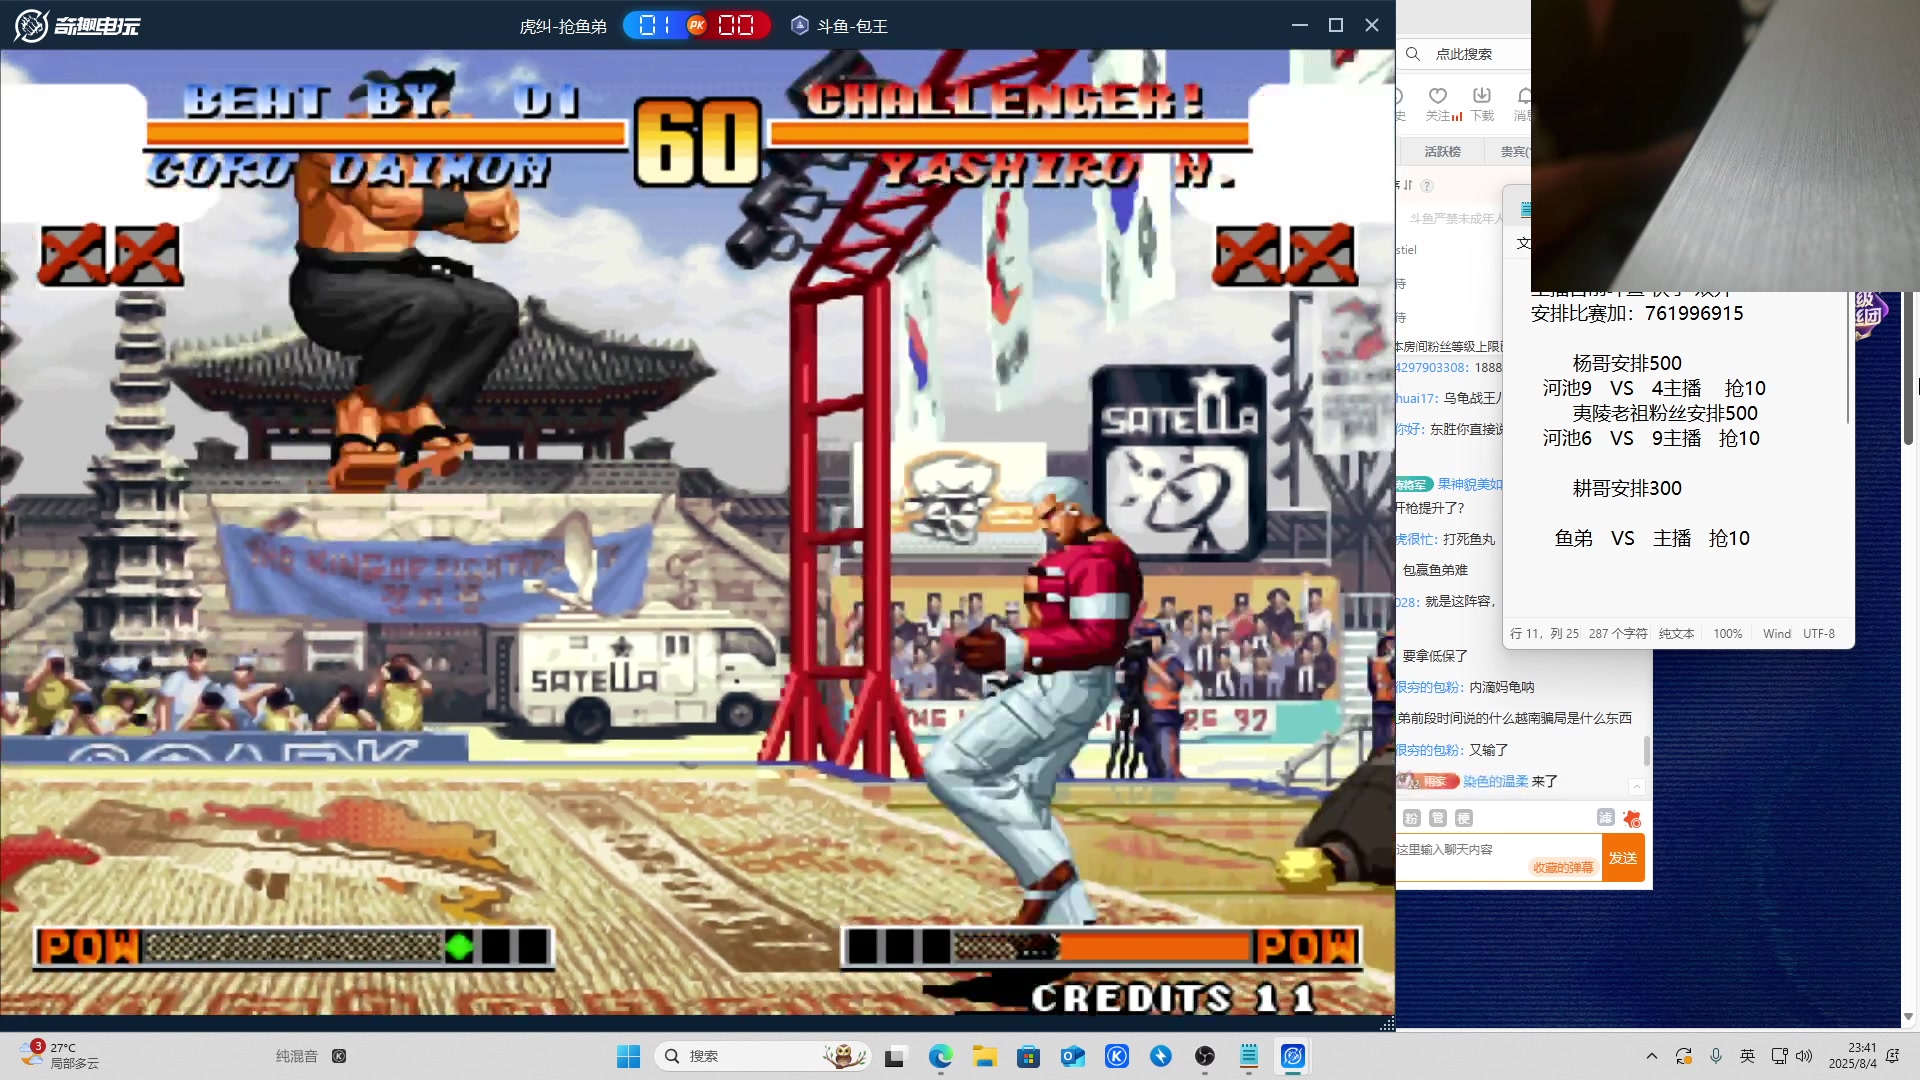This screenshot has height=1080, width=1920.
Task: Click the 粉 fan-badge chat filter icon
Action: click(x=1411, y=818)
